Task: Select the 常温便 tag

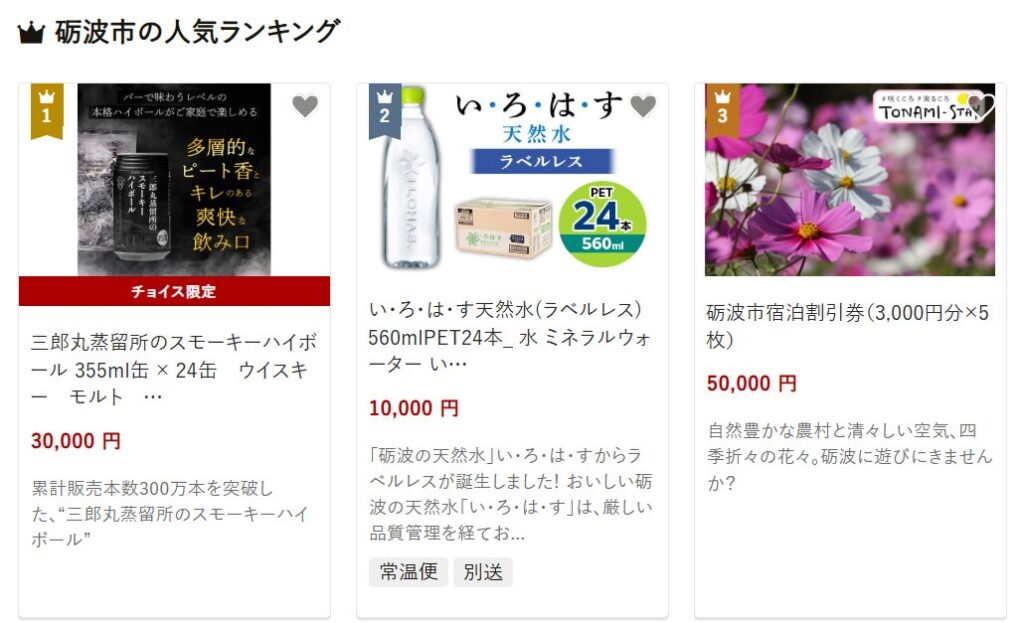Action: click(x=409, y=572)
